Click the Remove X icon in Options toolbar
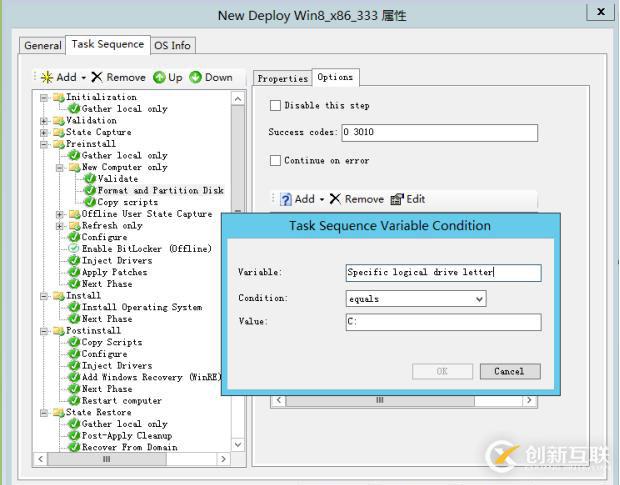620x485 pixels. [x=335, y=199]
